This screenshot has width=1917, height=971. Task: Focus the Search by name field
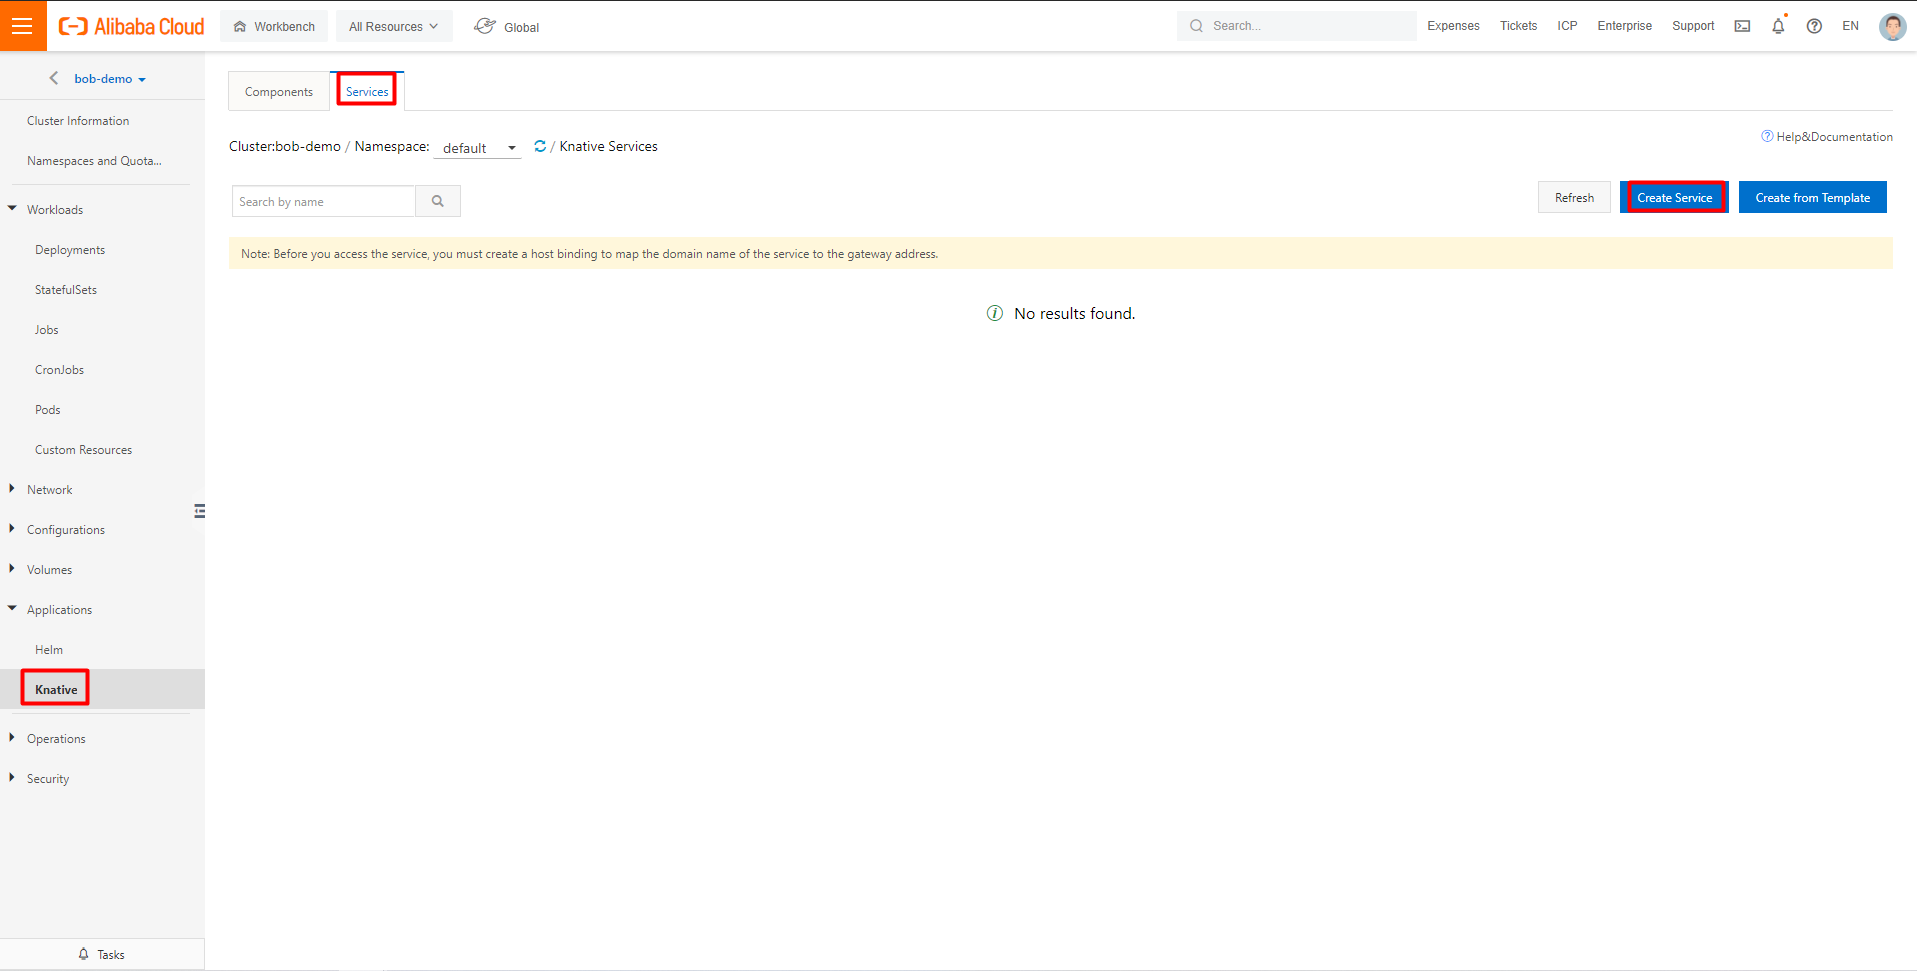[x=324, y=201]
